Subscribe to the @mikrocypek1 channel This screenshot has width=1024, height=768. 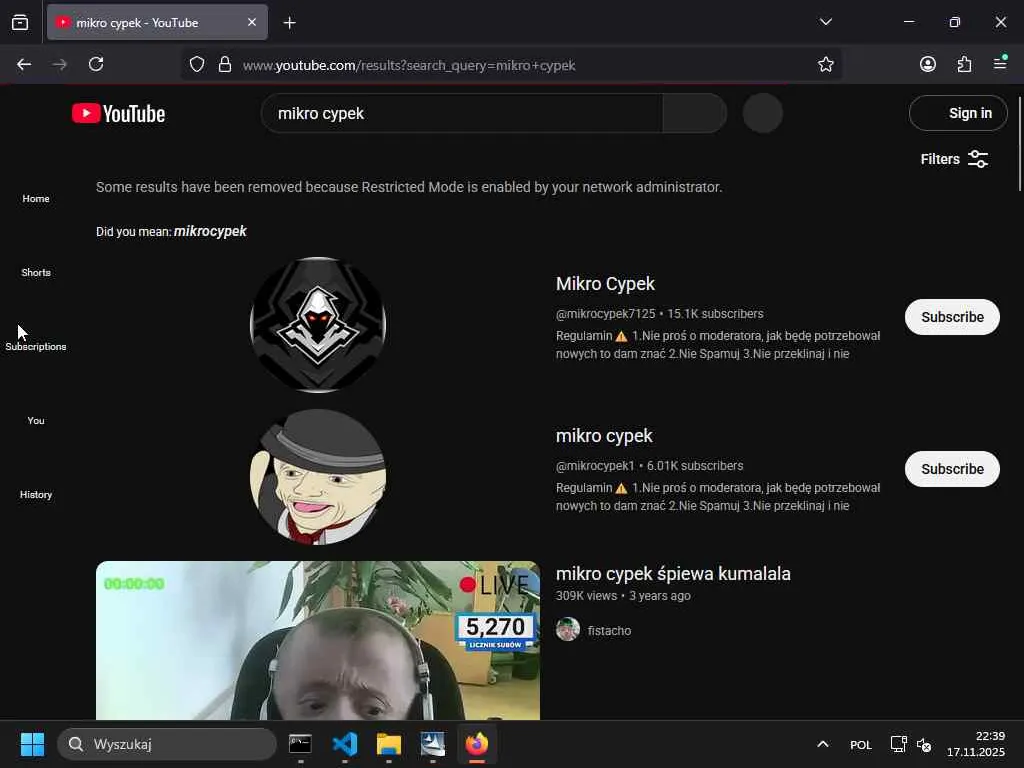click(952, 469)
